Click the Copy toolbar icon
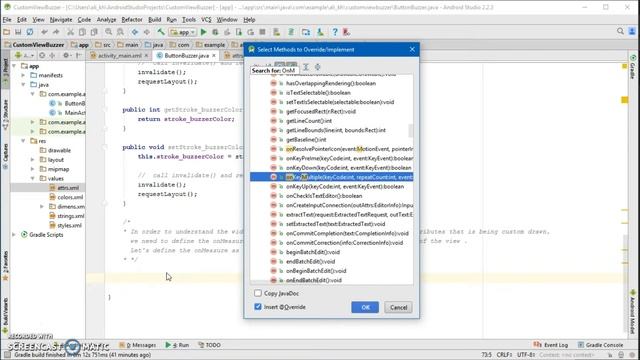640x360 pixels. (82, 32)
